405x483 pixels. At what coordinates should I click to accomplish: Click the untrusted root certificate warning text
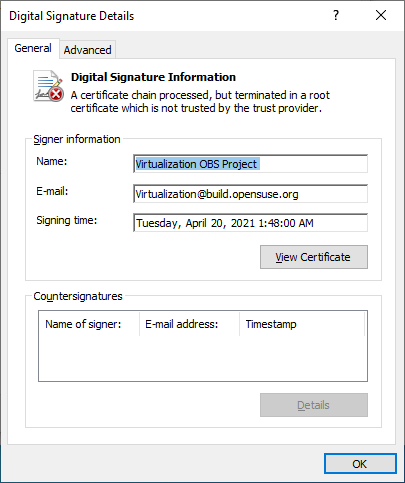tap(200, 102)
